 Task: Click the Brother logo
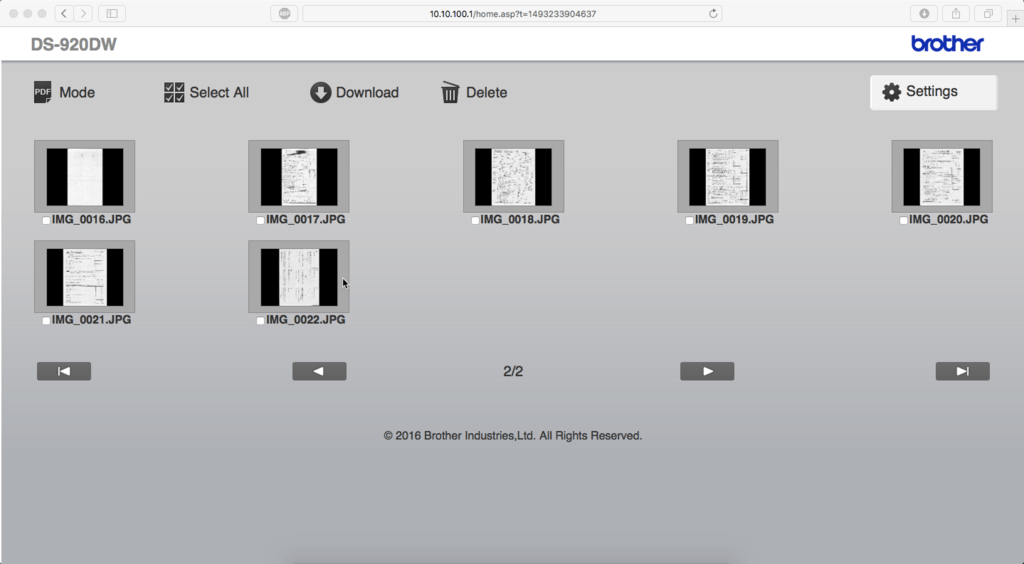click(947, 44)
